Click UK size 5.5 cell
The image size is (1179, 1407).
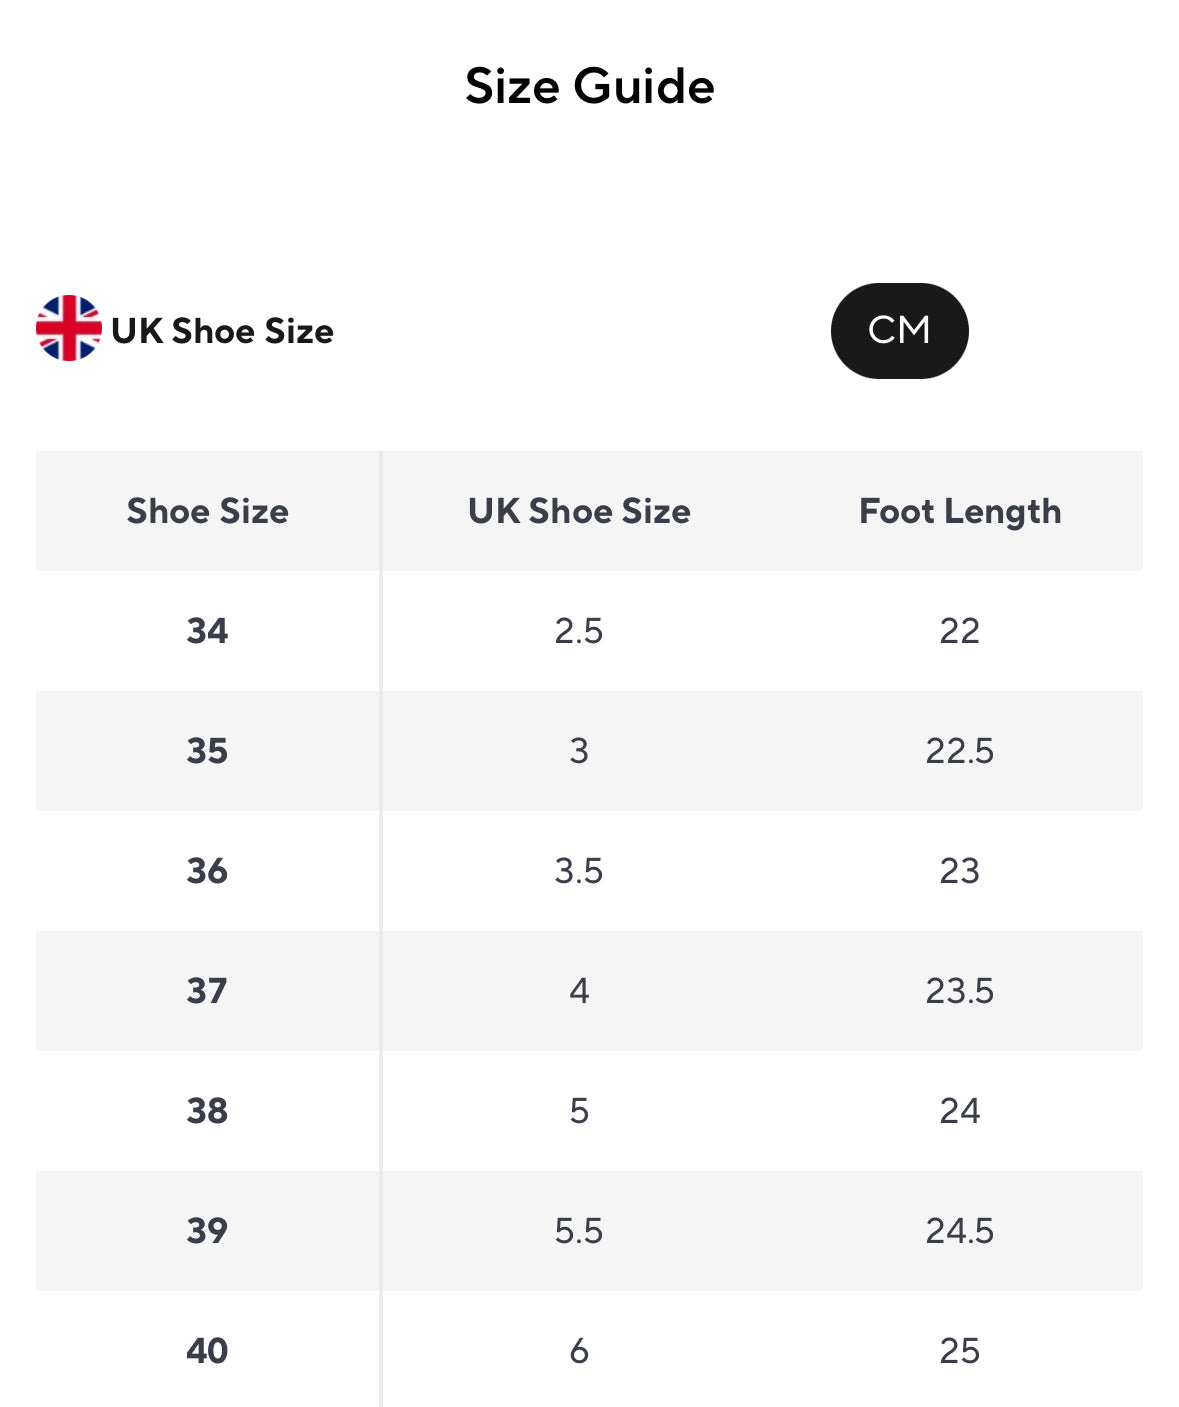[579, 1231]
